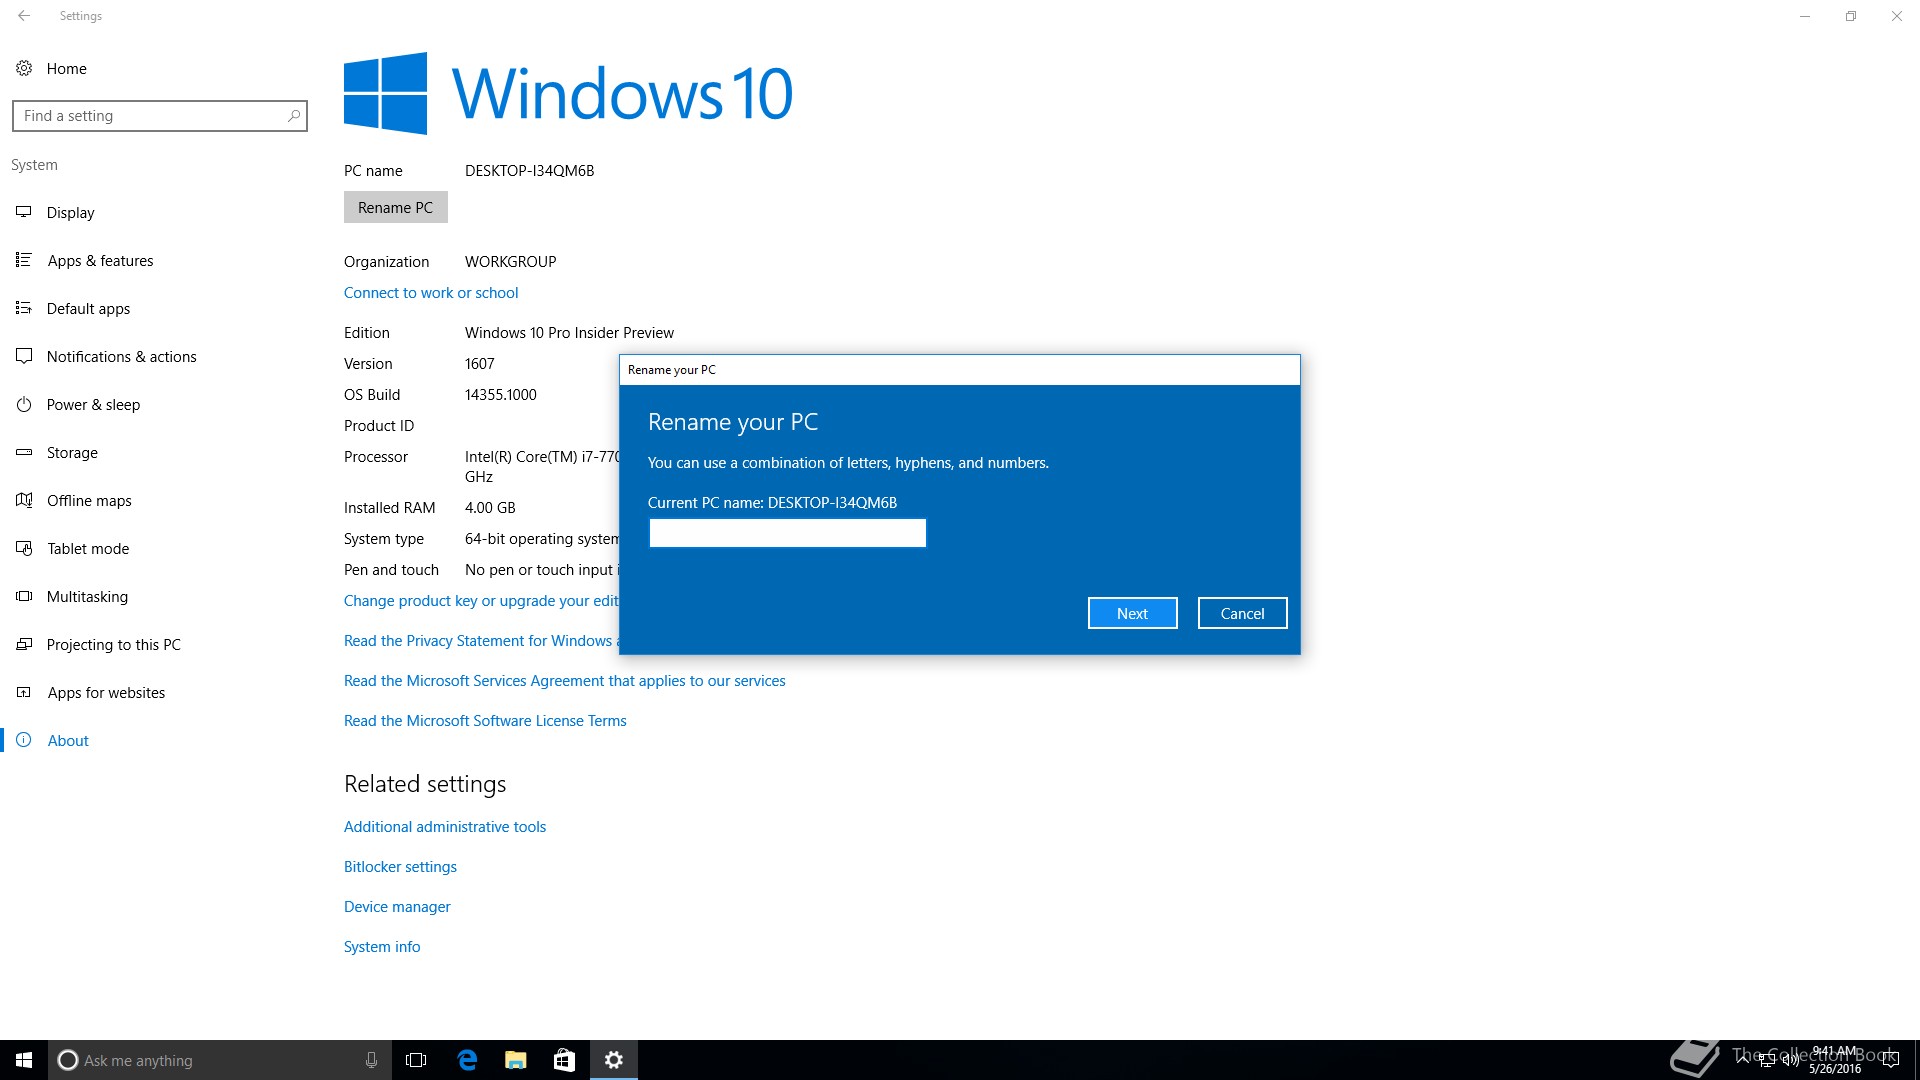
Task: Open Task View on the taskbar
Action: (x=416, y=1060)
